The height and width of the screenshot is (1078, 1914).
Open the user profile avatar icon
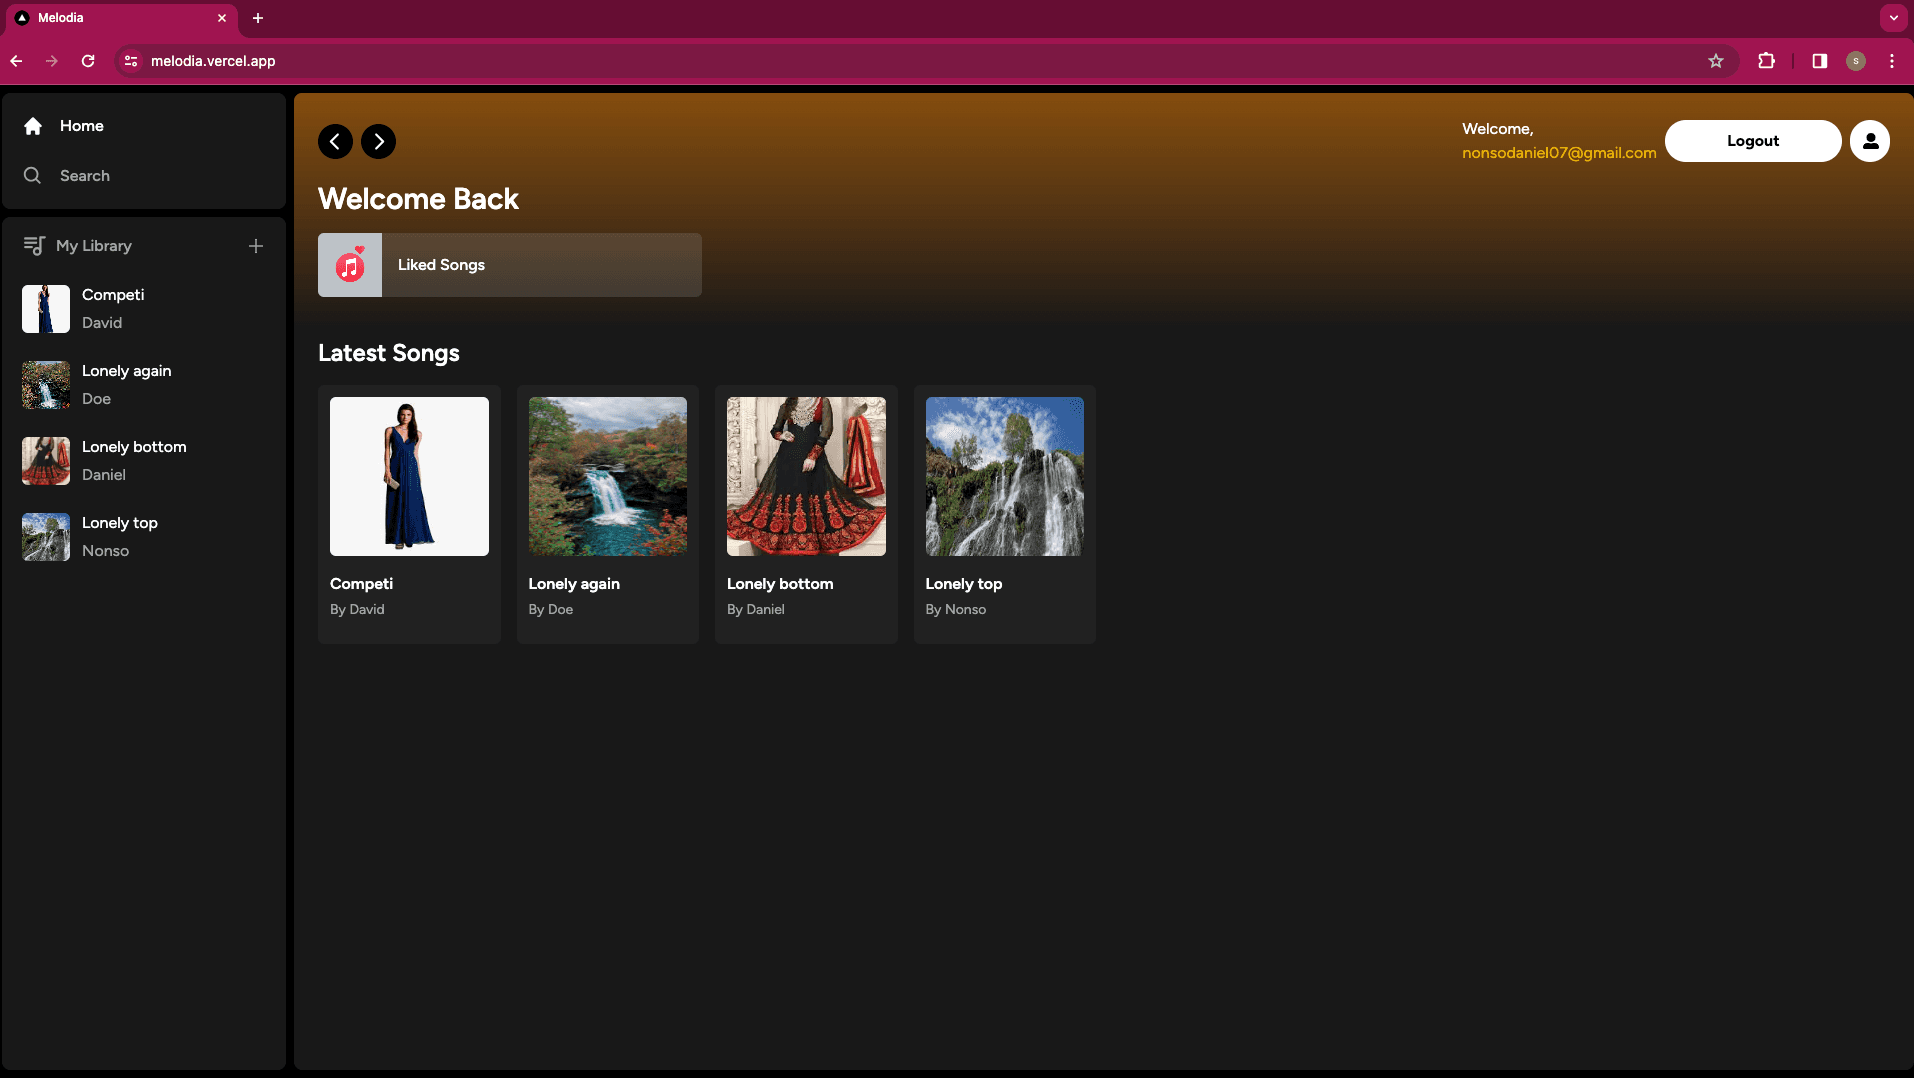pos(1869,141)
